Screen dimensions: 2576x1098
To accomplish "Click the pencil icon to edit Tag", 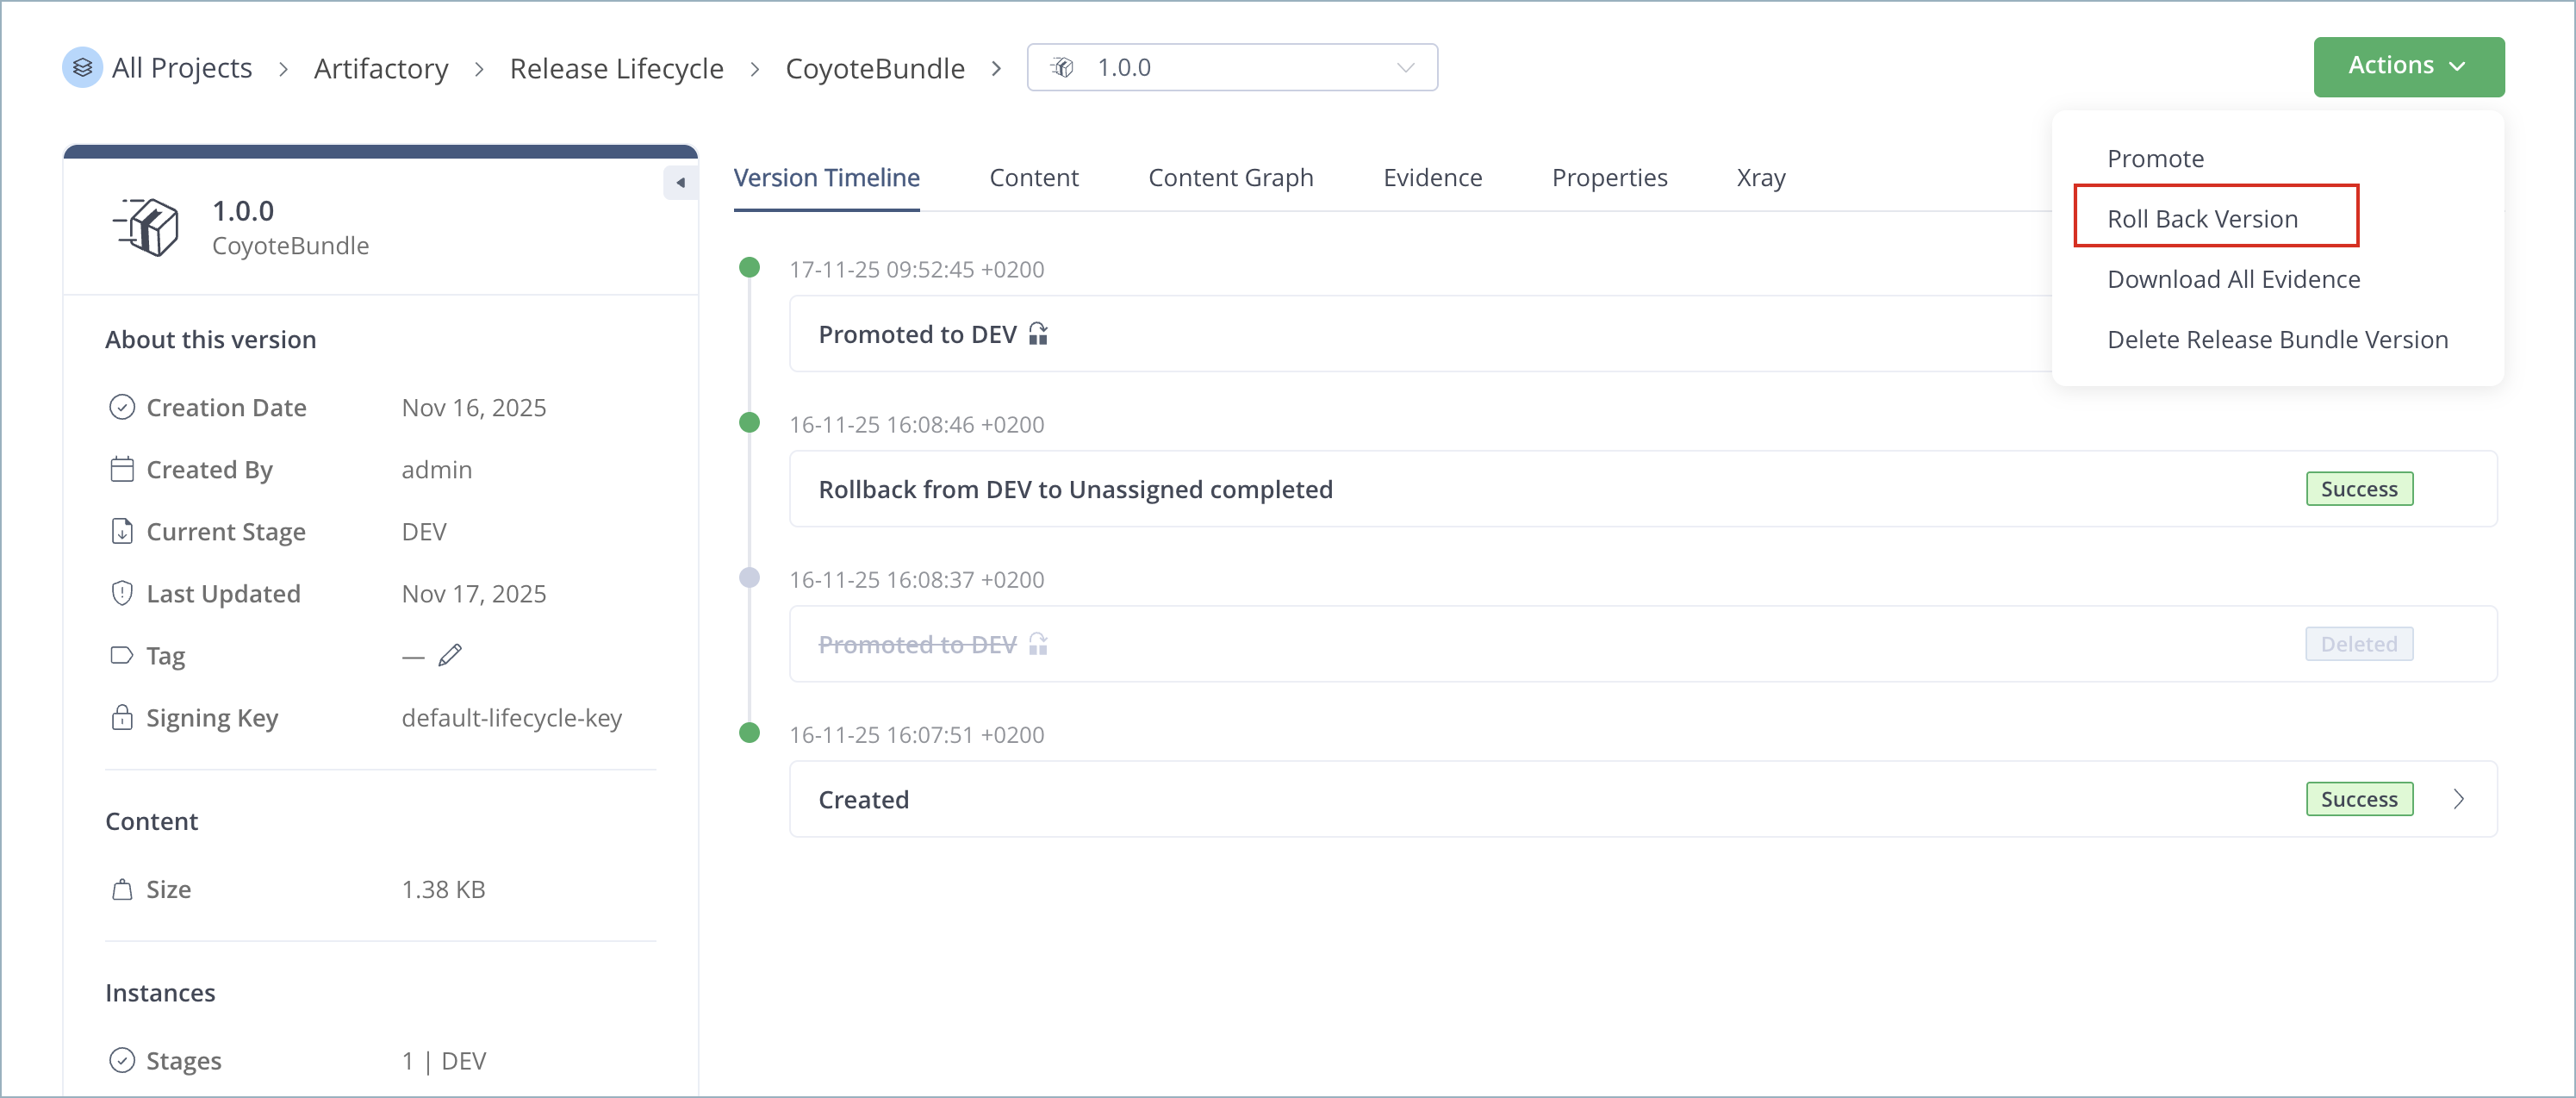I will click(450, 656).
